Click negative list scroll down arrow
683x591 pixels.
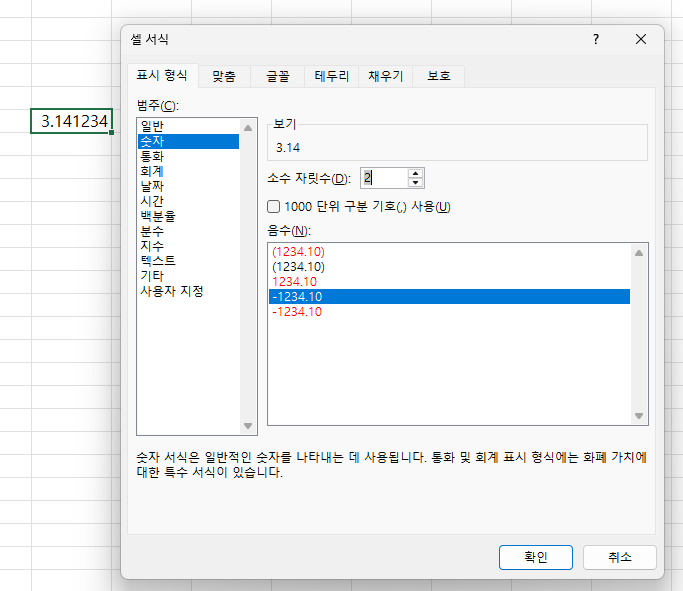[639, 415]
